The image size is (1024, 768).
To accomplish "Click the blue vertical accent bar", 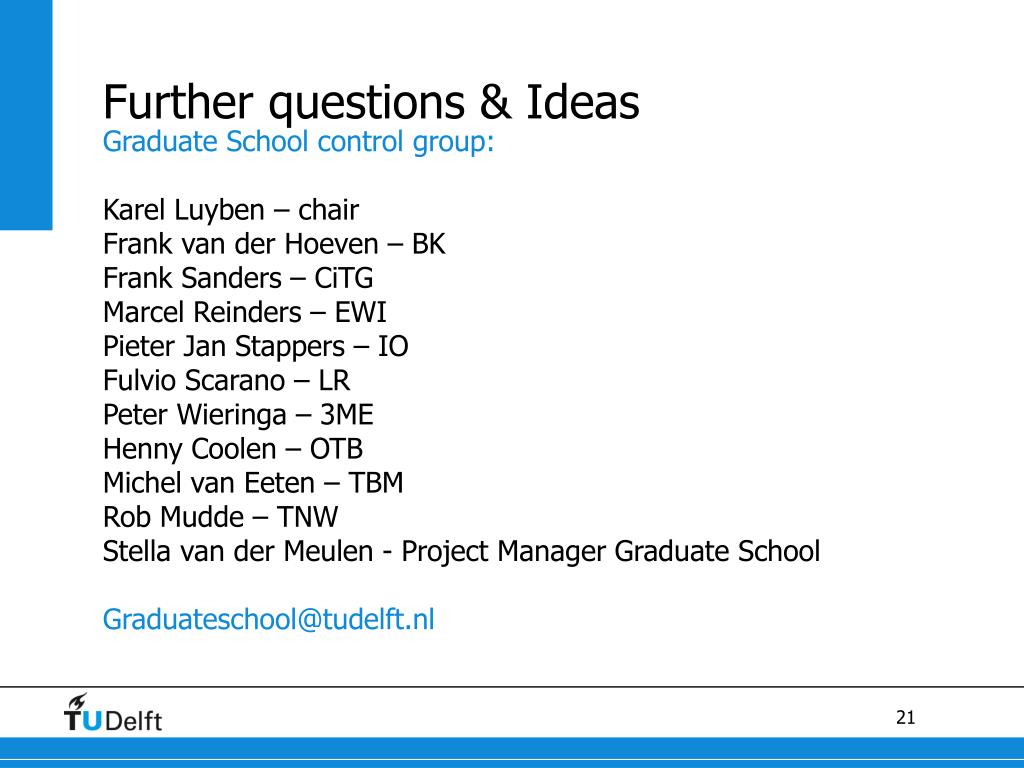I will [26, 115].
